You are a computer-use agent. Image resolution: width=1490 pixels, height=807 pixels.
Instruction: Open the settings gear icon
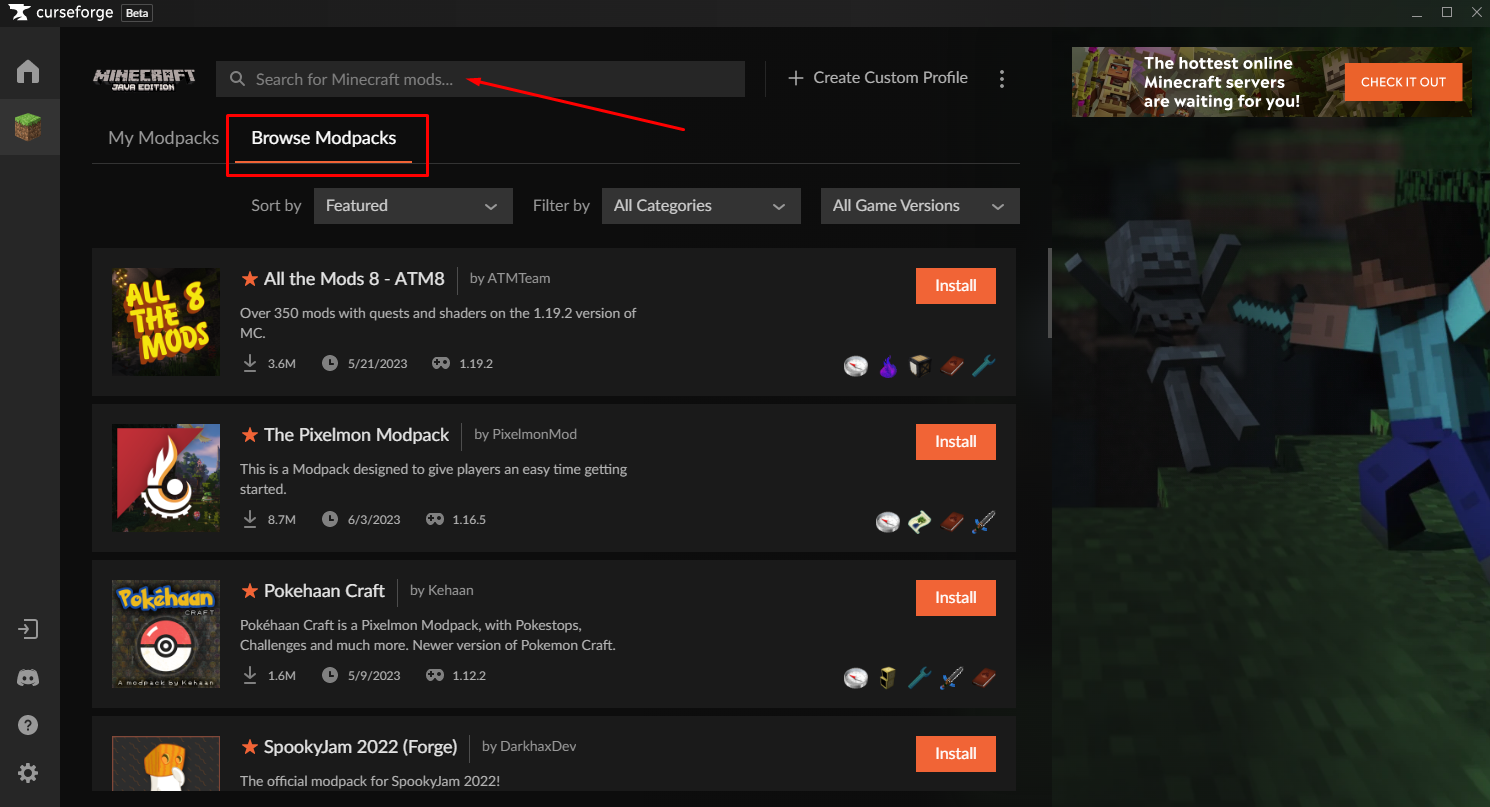coord(28,773)
